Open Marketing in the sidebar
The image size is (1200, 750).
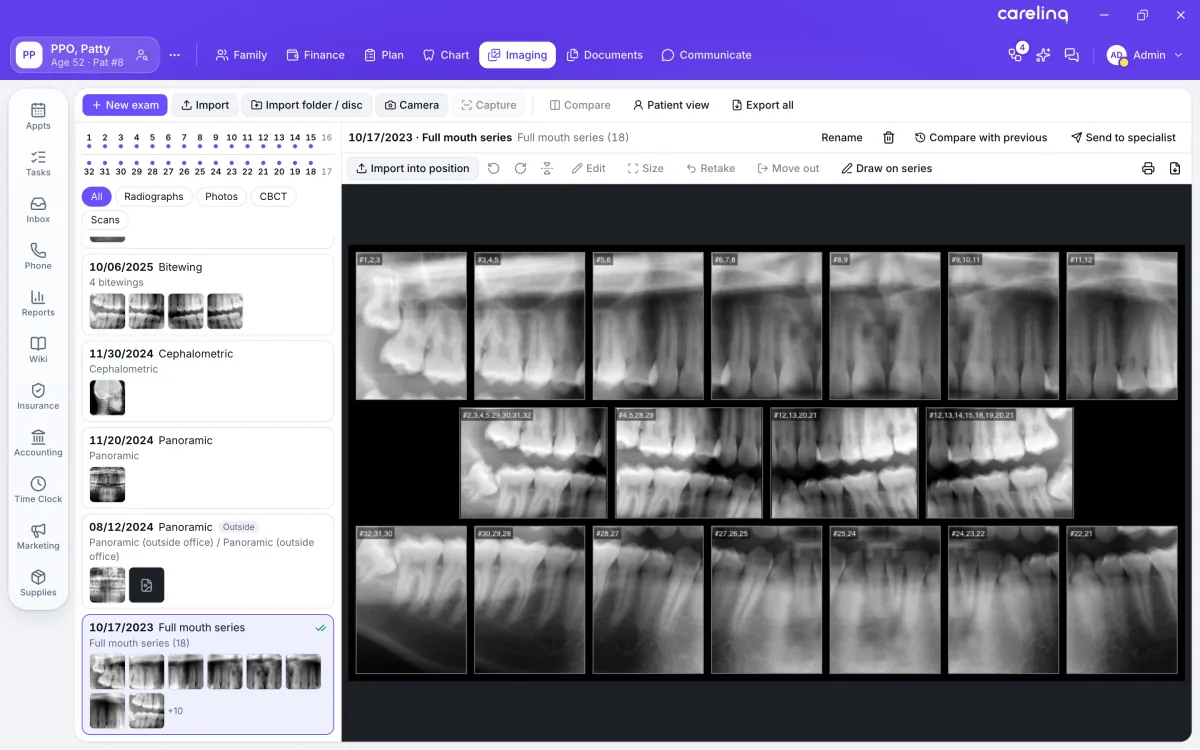click(x=38, y=536)
